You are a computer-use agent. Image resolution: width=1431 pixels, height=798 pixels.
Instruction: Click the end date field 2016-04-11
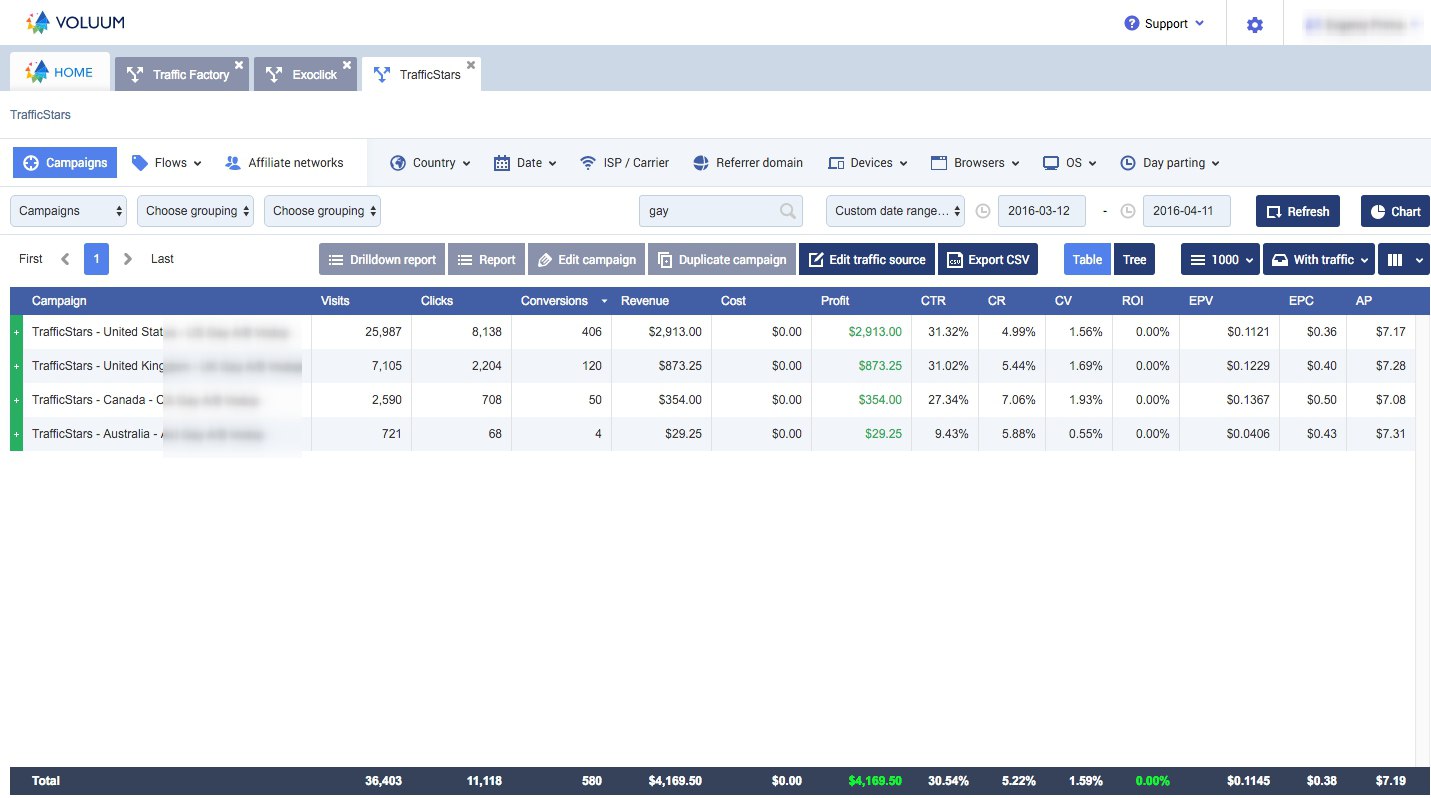pyautogui.click(x=1186, y=211)
